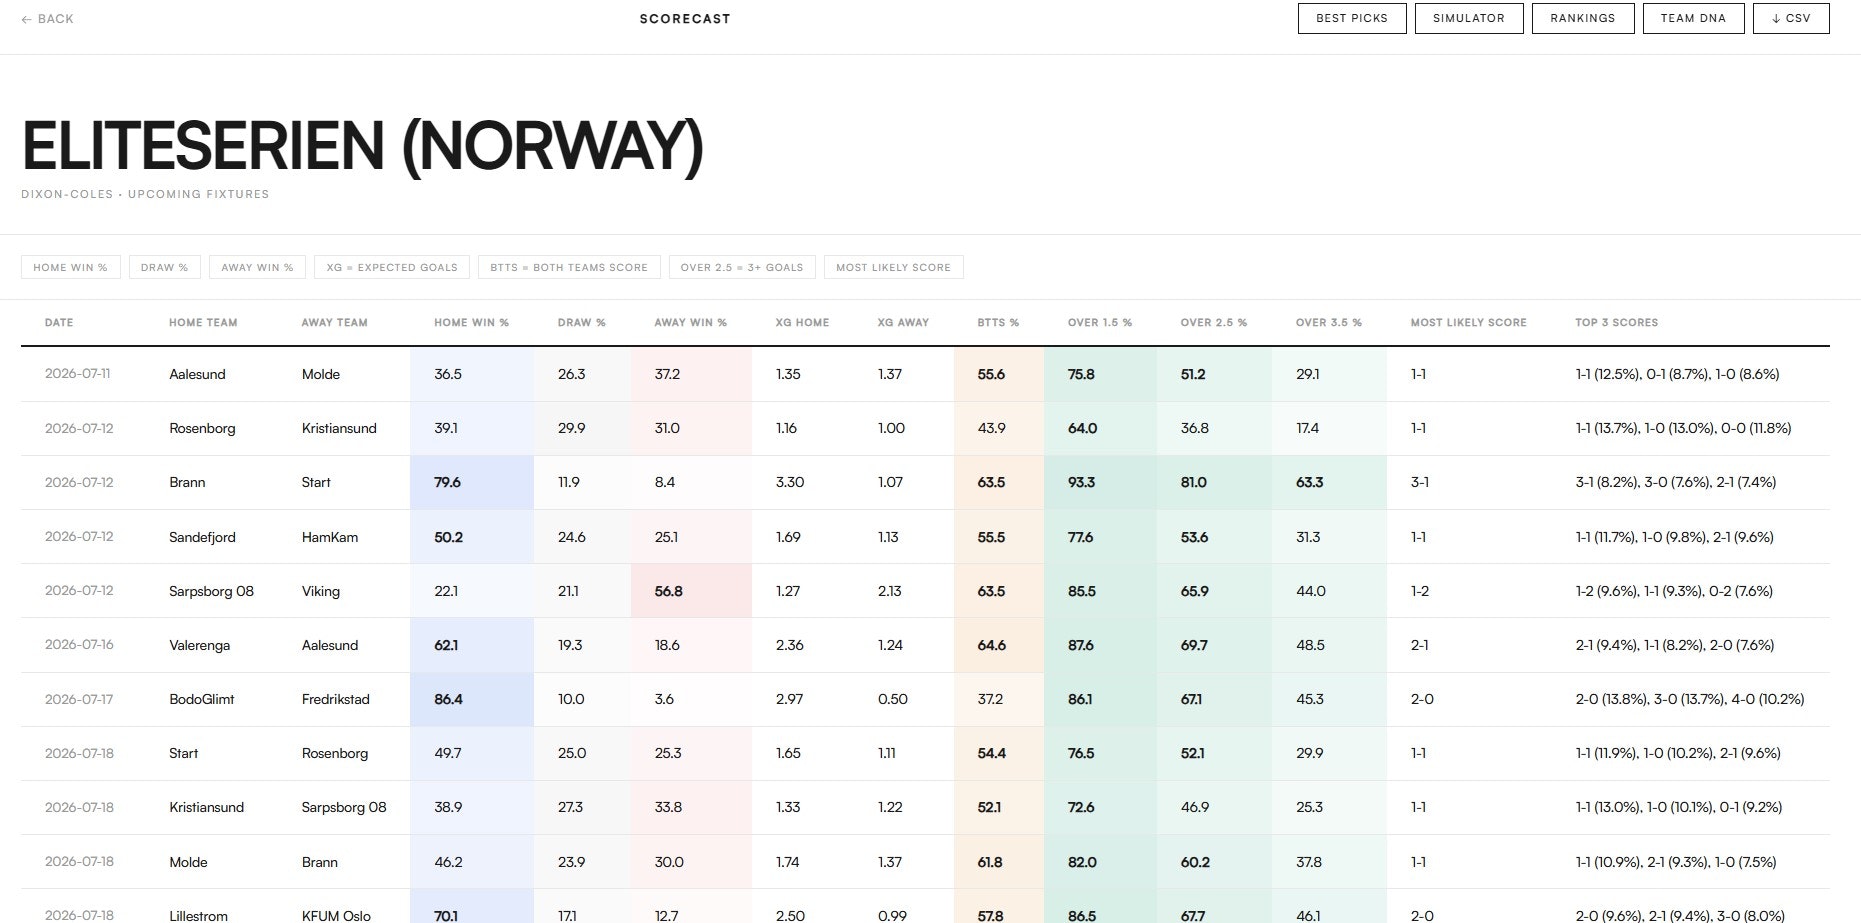Sort by Most Likely Score column header
This screenshot has width=1861, height=923.
pos(1469,322)
